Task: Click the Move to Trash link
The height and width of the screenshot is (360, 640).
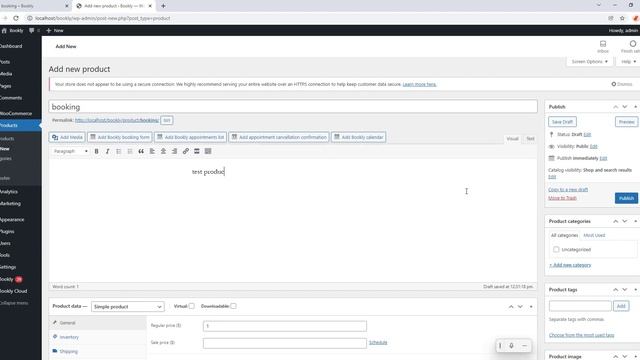Action: tap(562, 198)
